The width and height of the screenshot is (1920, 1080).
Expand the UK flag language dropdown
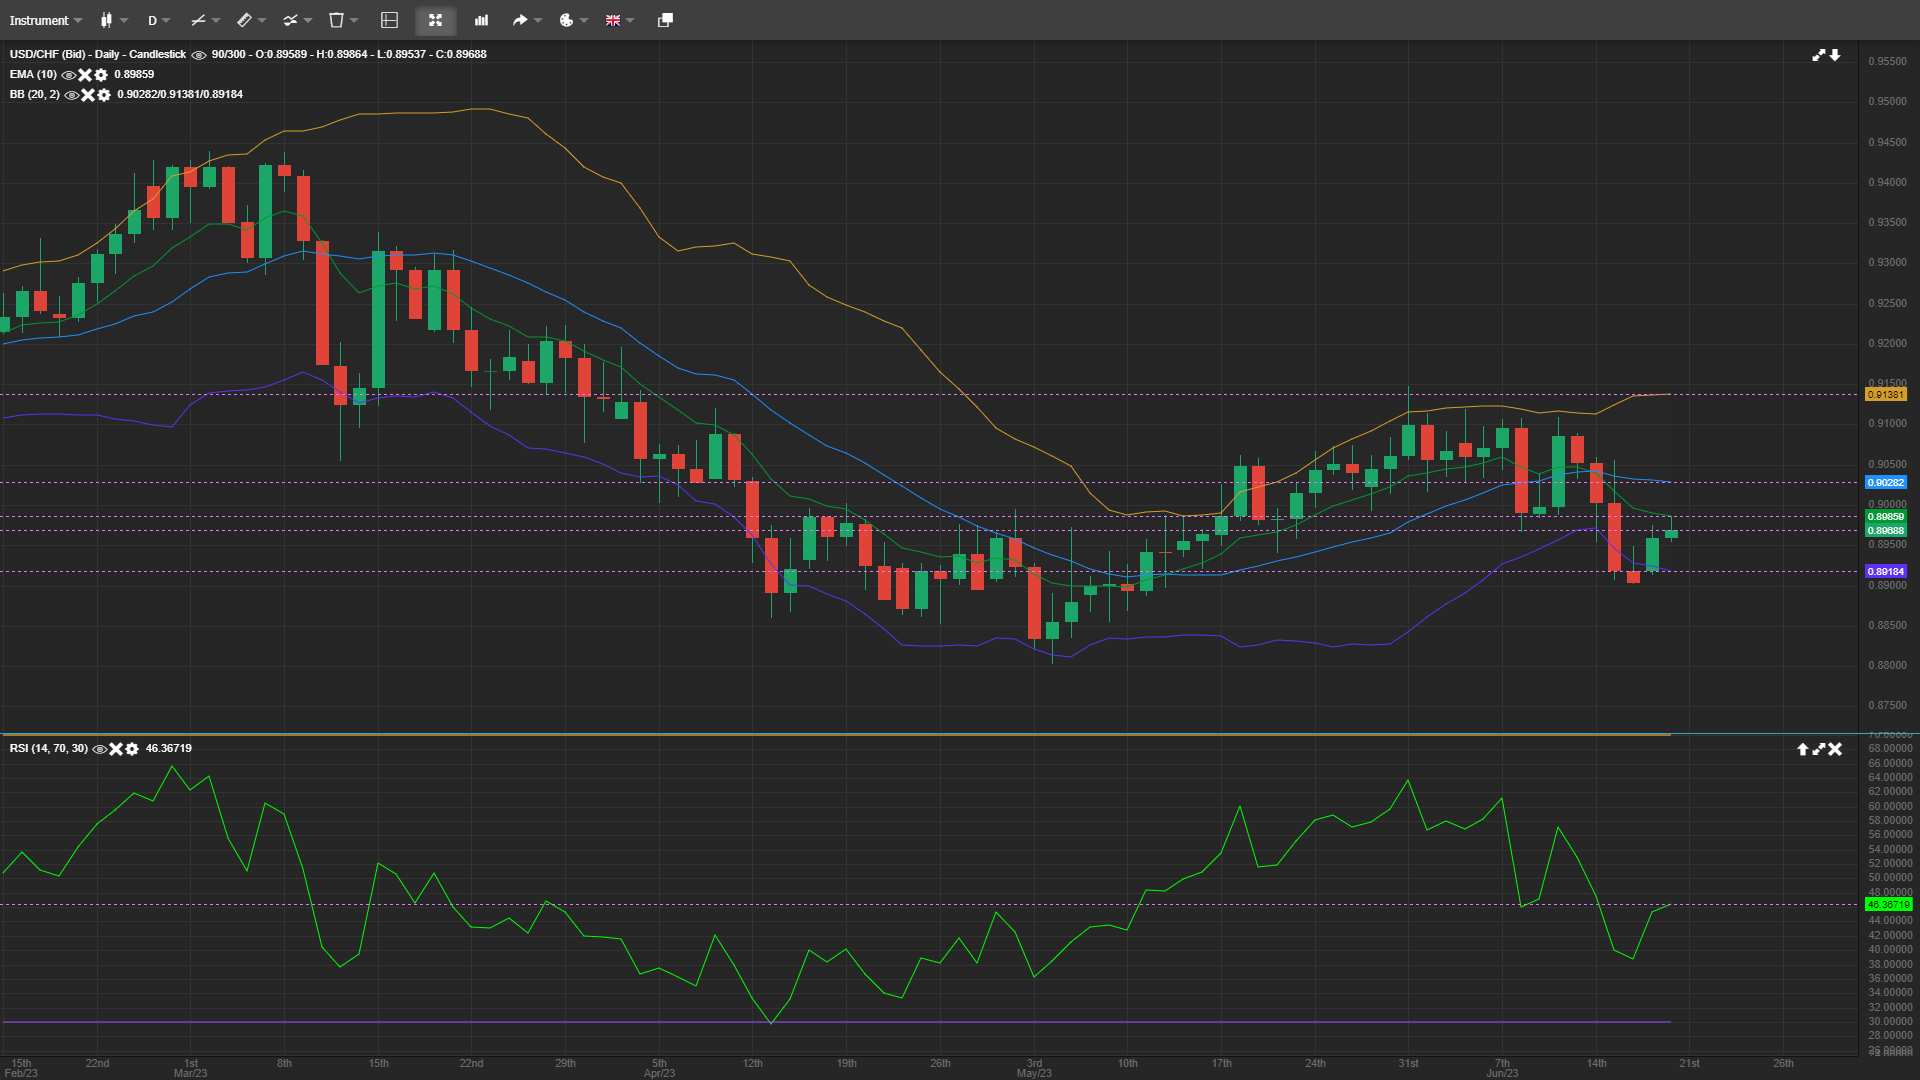[619, 20]
